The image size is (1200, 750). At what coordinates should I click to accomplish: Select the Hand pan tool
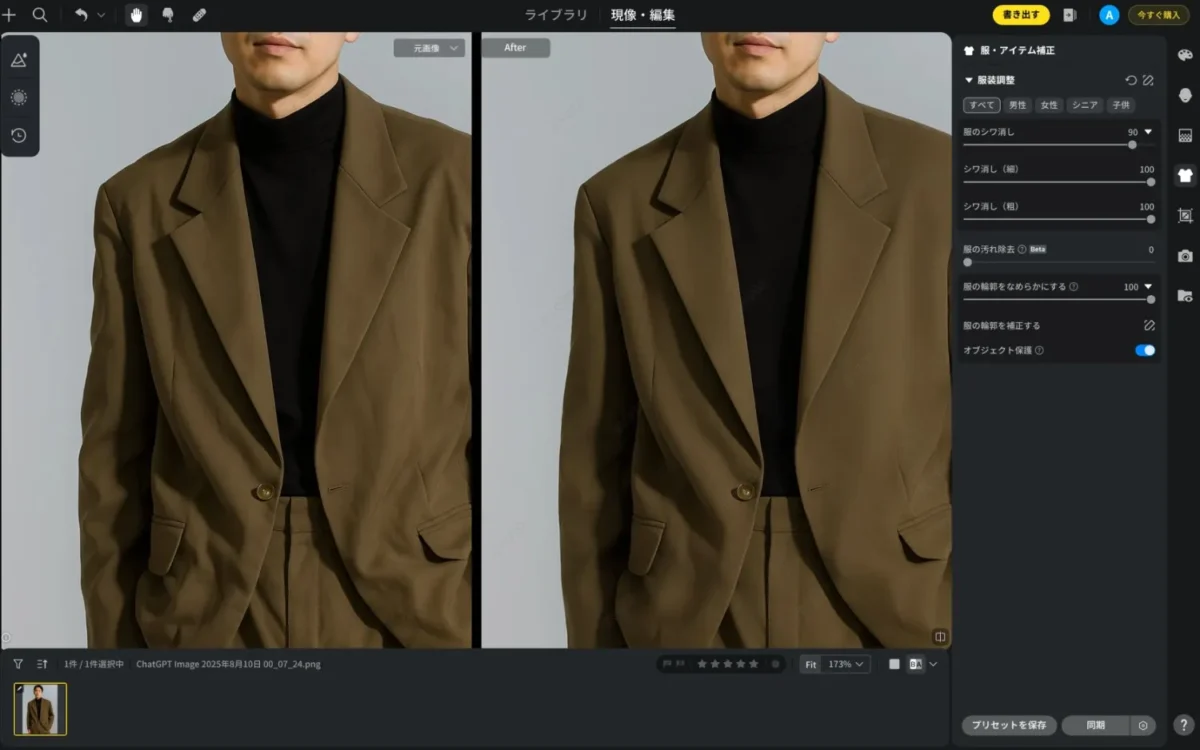137,15
